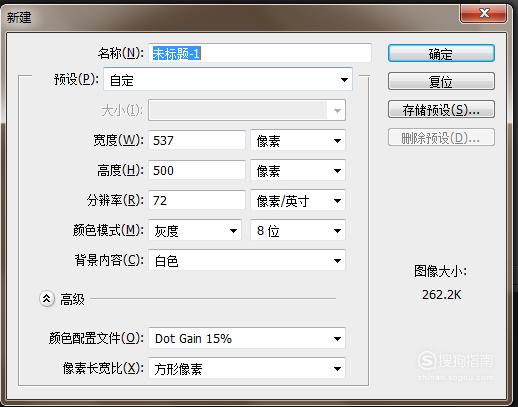This screenshot has width=518, height=407.
Task: Click the 复位 button
Action: pyautogui.click(x=441, y=81)
